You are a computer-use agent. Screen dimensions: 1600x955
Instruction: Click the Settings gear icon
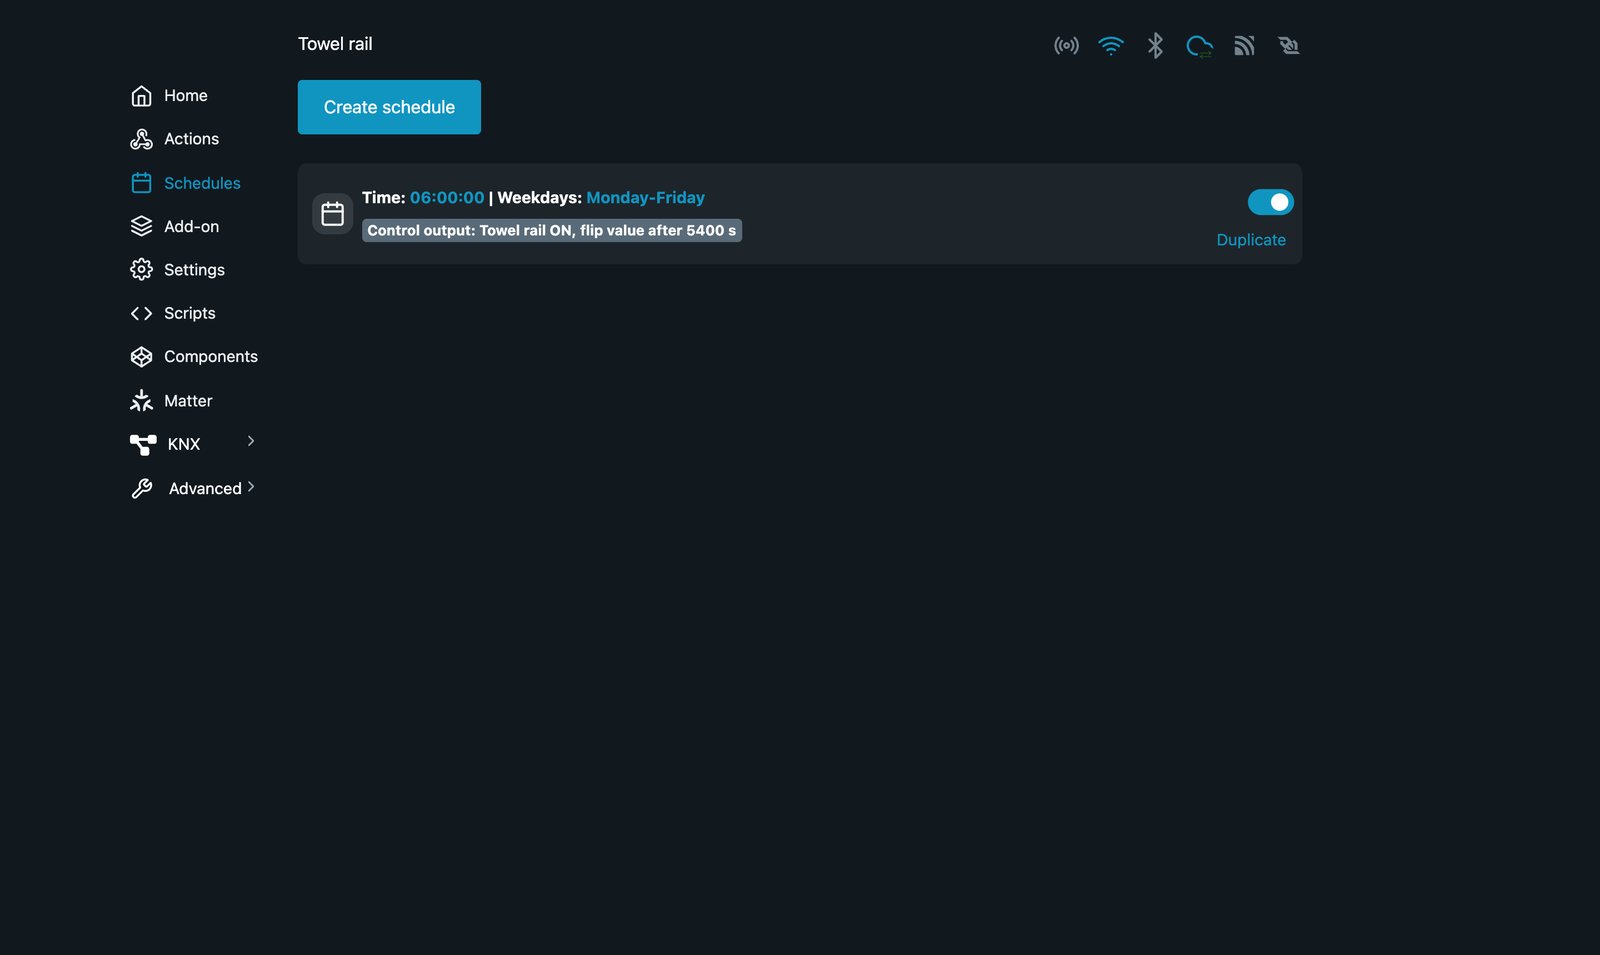(x=141, y=270)
